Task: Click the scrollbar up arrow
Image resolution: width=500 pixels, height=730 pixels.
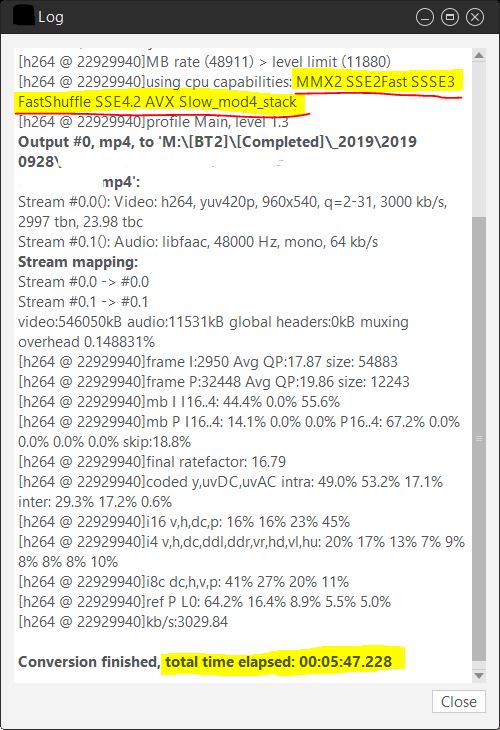Action: point(479,56)
